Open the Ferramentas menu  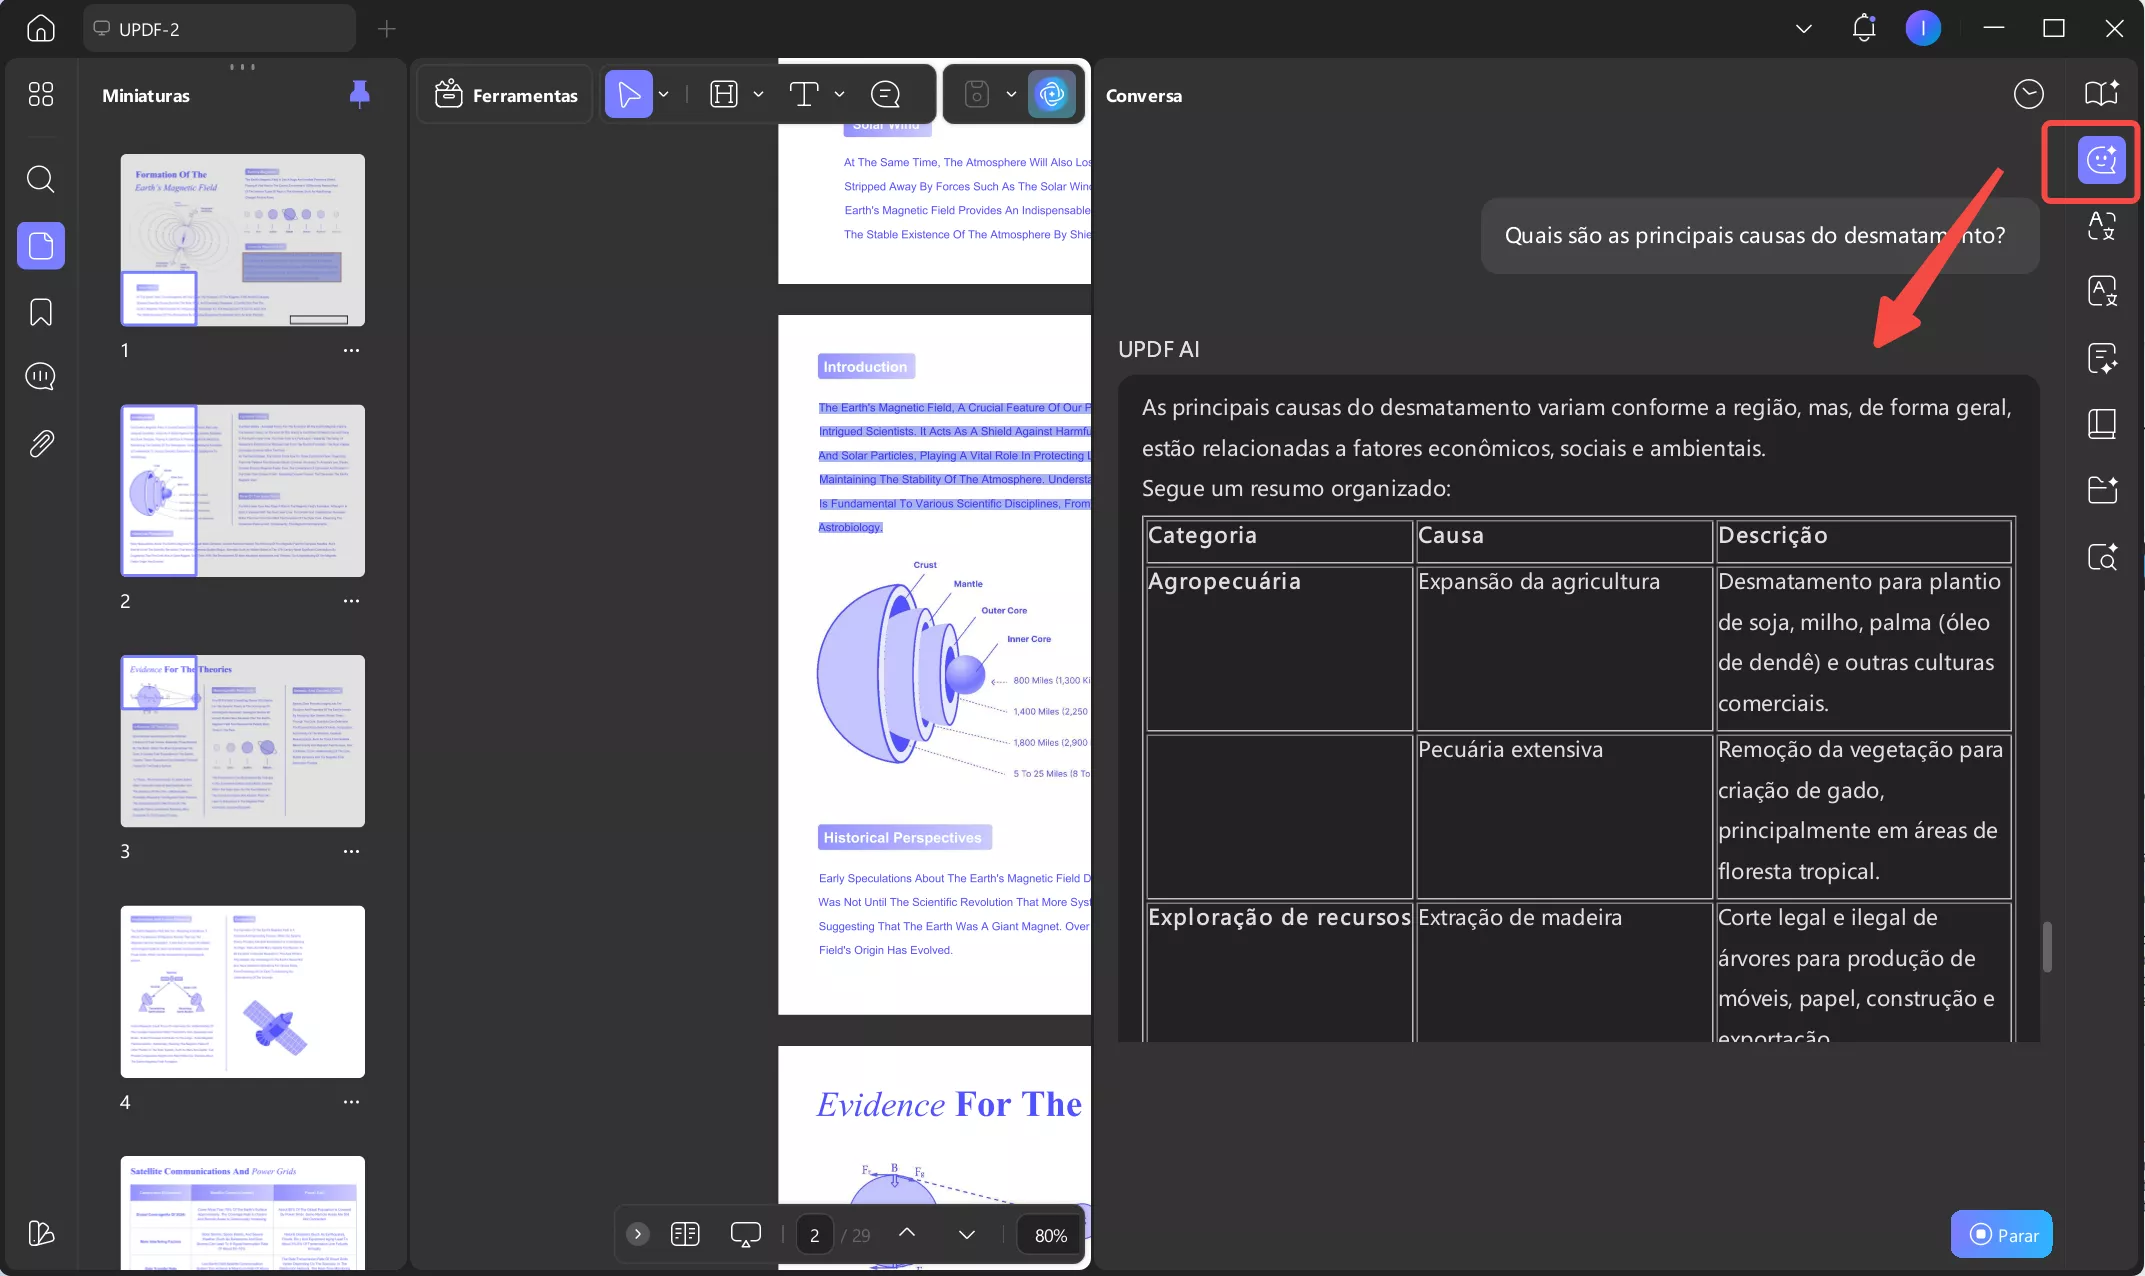[x=505, y=94]
